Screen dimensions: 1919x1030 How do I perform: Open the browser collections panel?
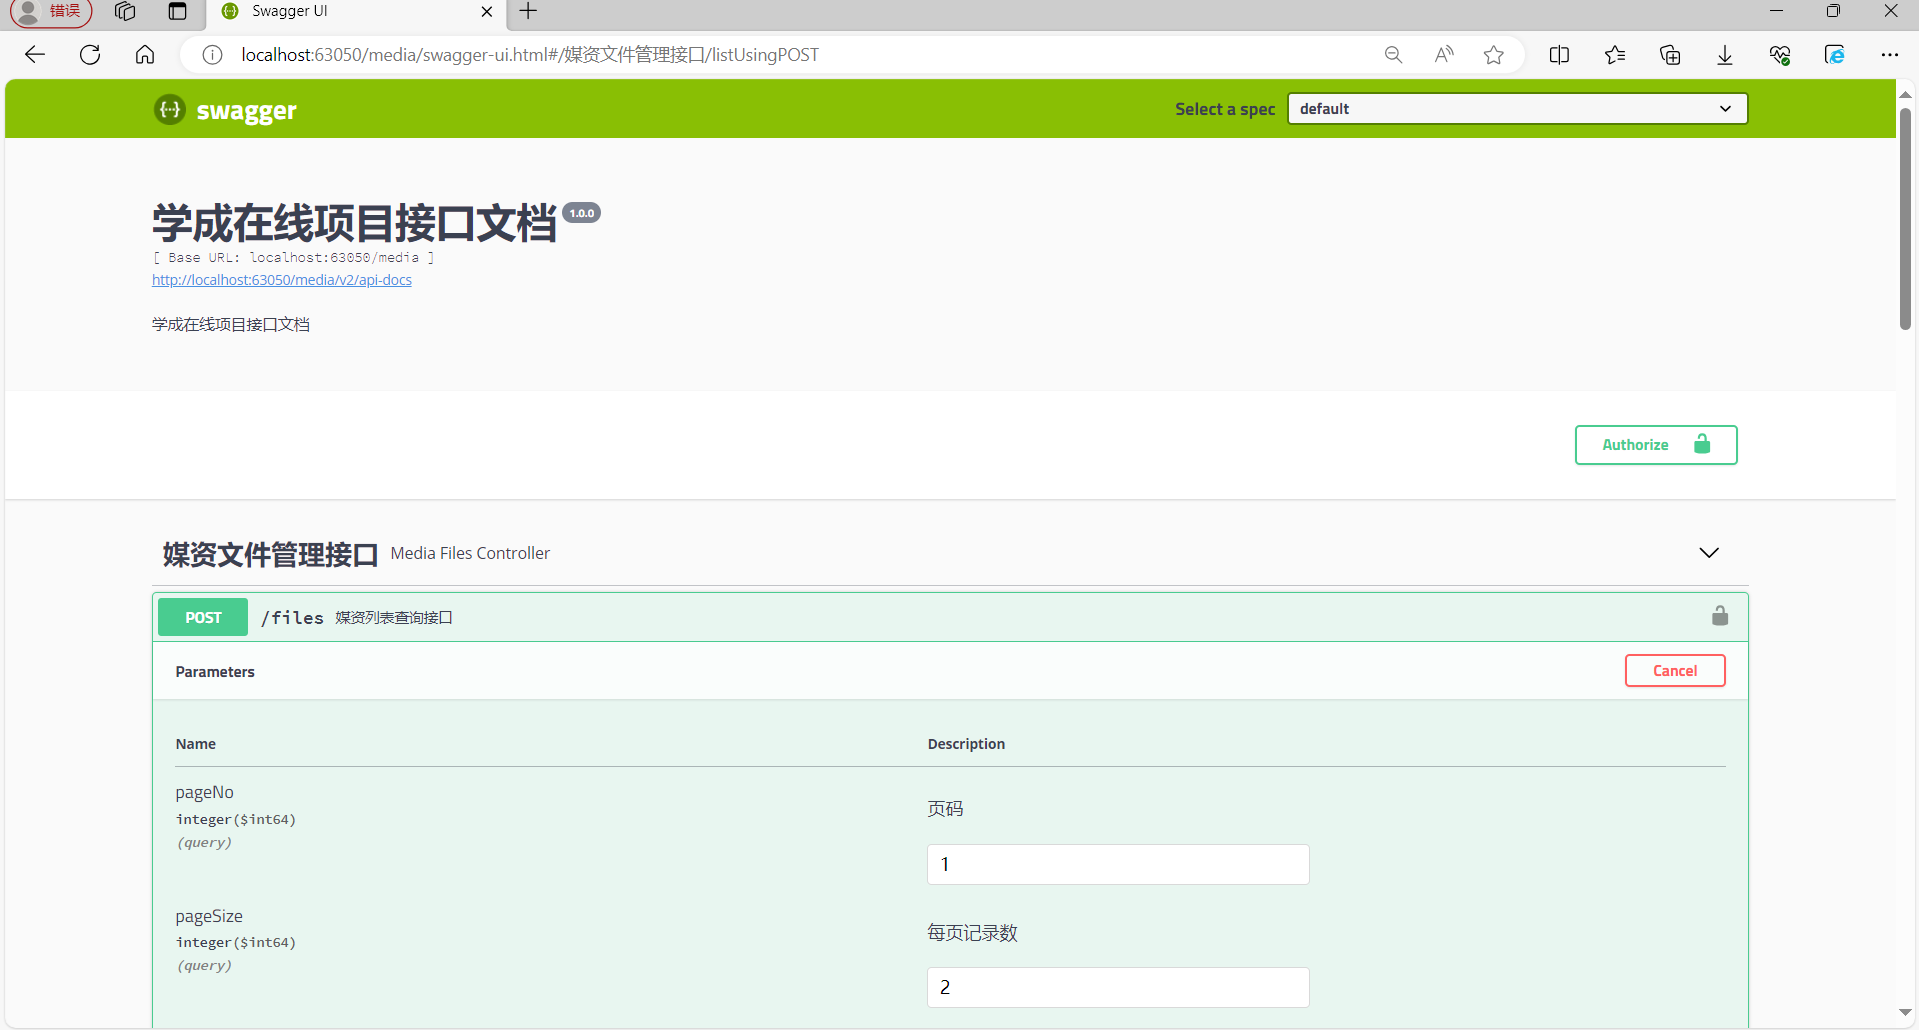coord(1670,55)
